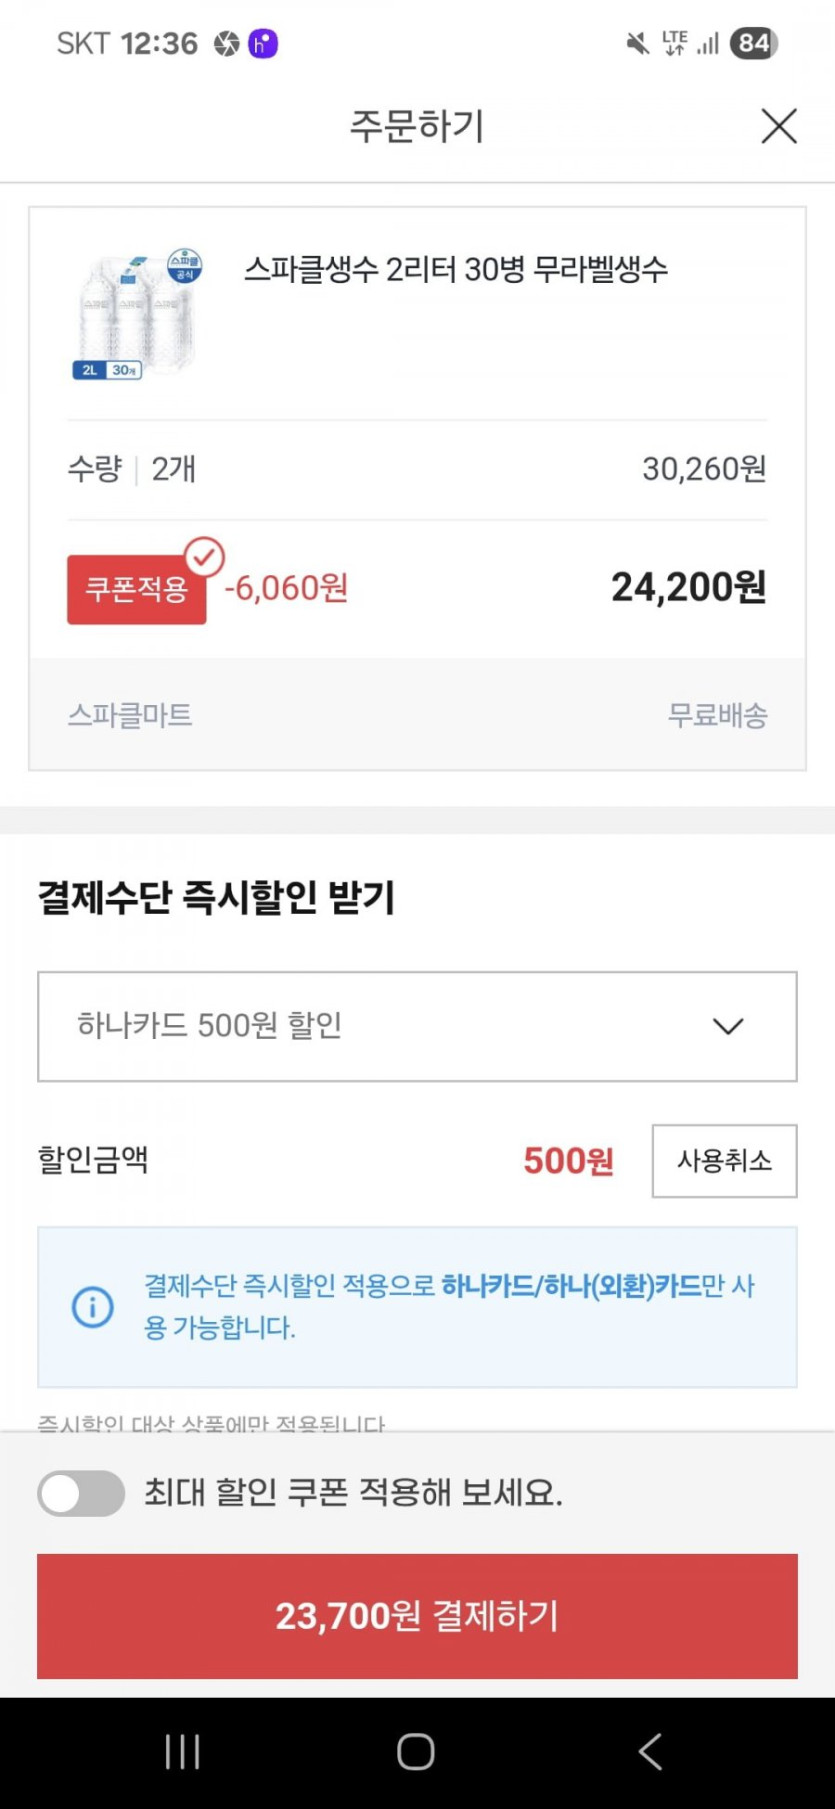Open the 스파클마트 seller link
This screenshot has width=835, height=1809.
click(x=130, y=715)
